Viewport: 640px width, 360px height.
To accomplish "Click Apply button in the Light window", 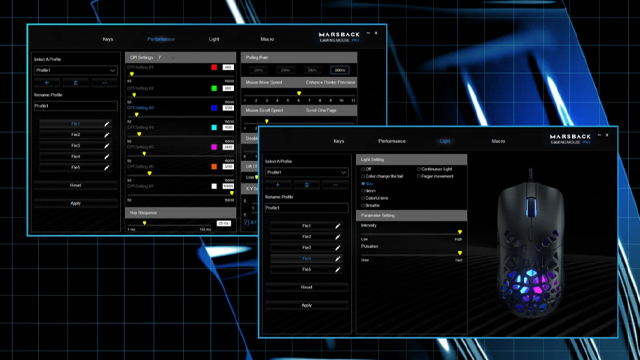I will pyautogui.click(x=307, y=305).
